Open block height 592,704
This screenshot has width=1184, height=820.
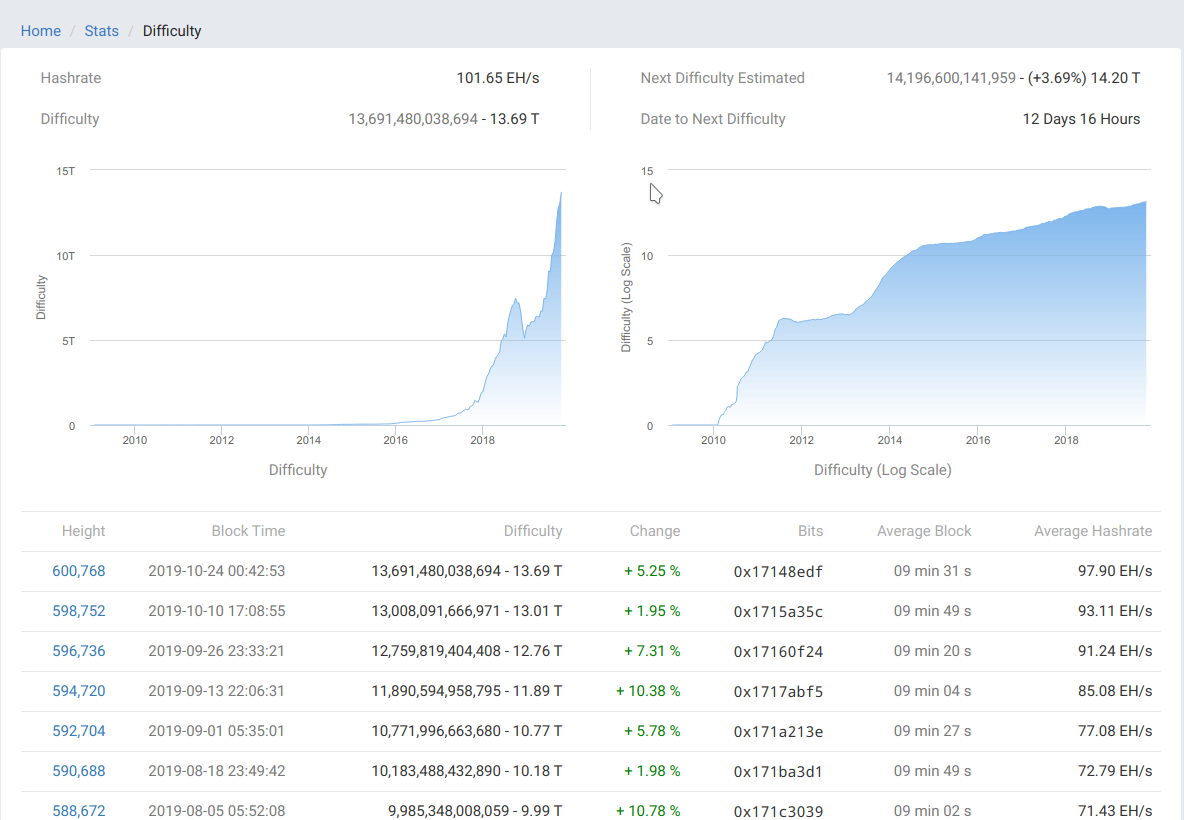[x=79, y=731]
